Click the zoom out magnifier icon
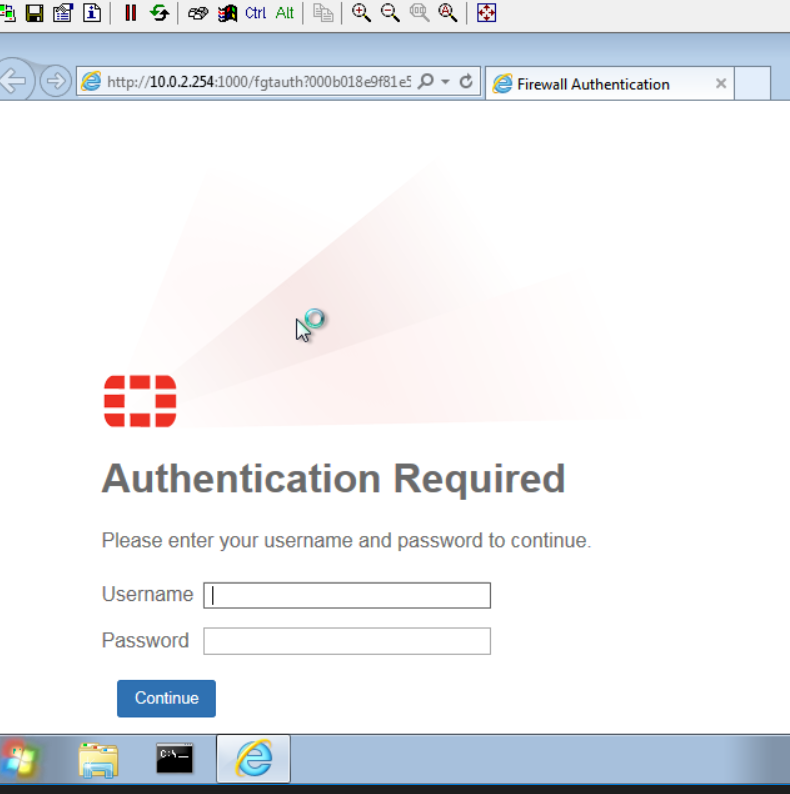This screenshot has height=794, width=790. pos(390,13)
